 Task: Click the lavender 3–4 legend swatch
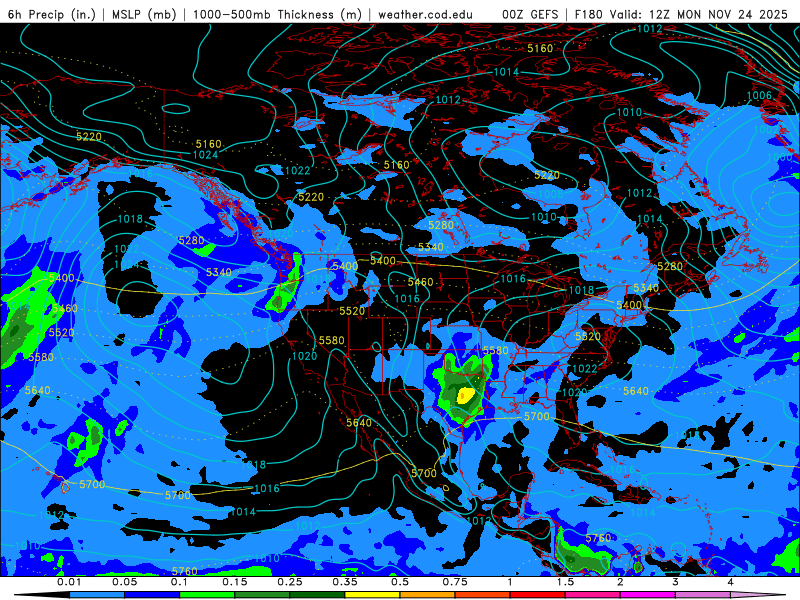pyautogui.click(x=703, y=595)
